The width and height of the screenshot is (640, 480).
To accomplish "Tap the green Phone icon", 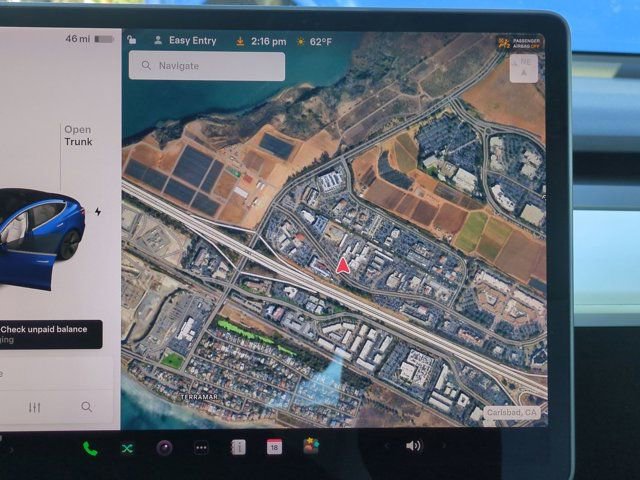I will (x=90, y=449).
